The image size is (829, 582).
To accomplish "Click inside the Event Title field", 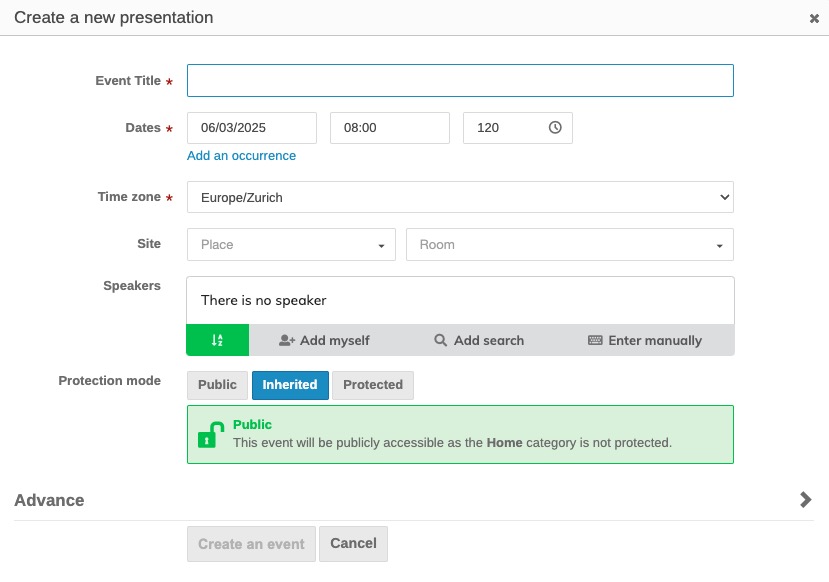I will coord(460,80).
